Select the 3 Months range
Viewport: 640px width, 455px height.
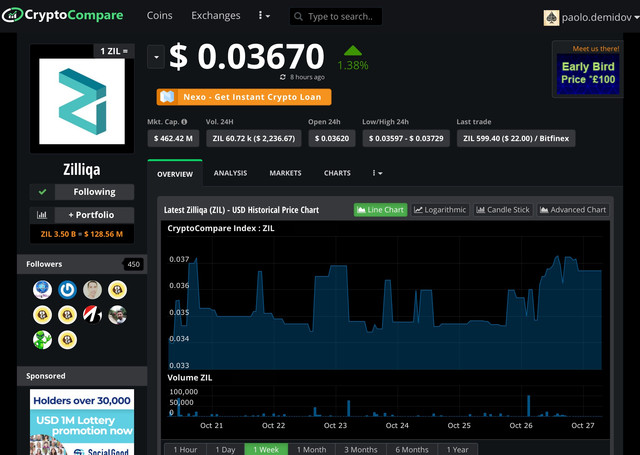point(360,449)
